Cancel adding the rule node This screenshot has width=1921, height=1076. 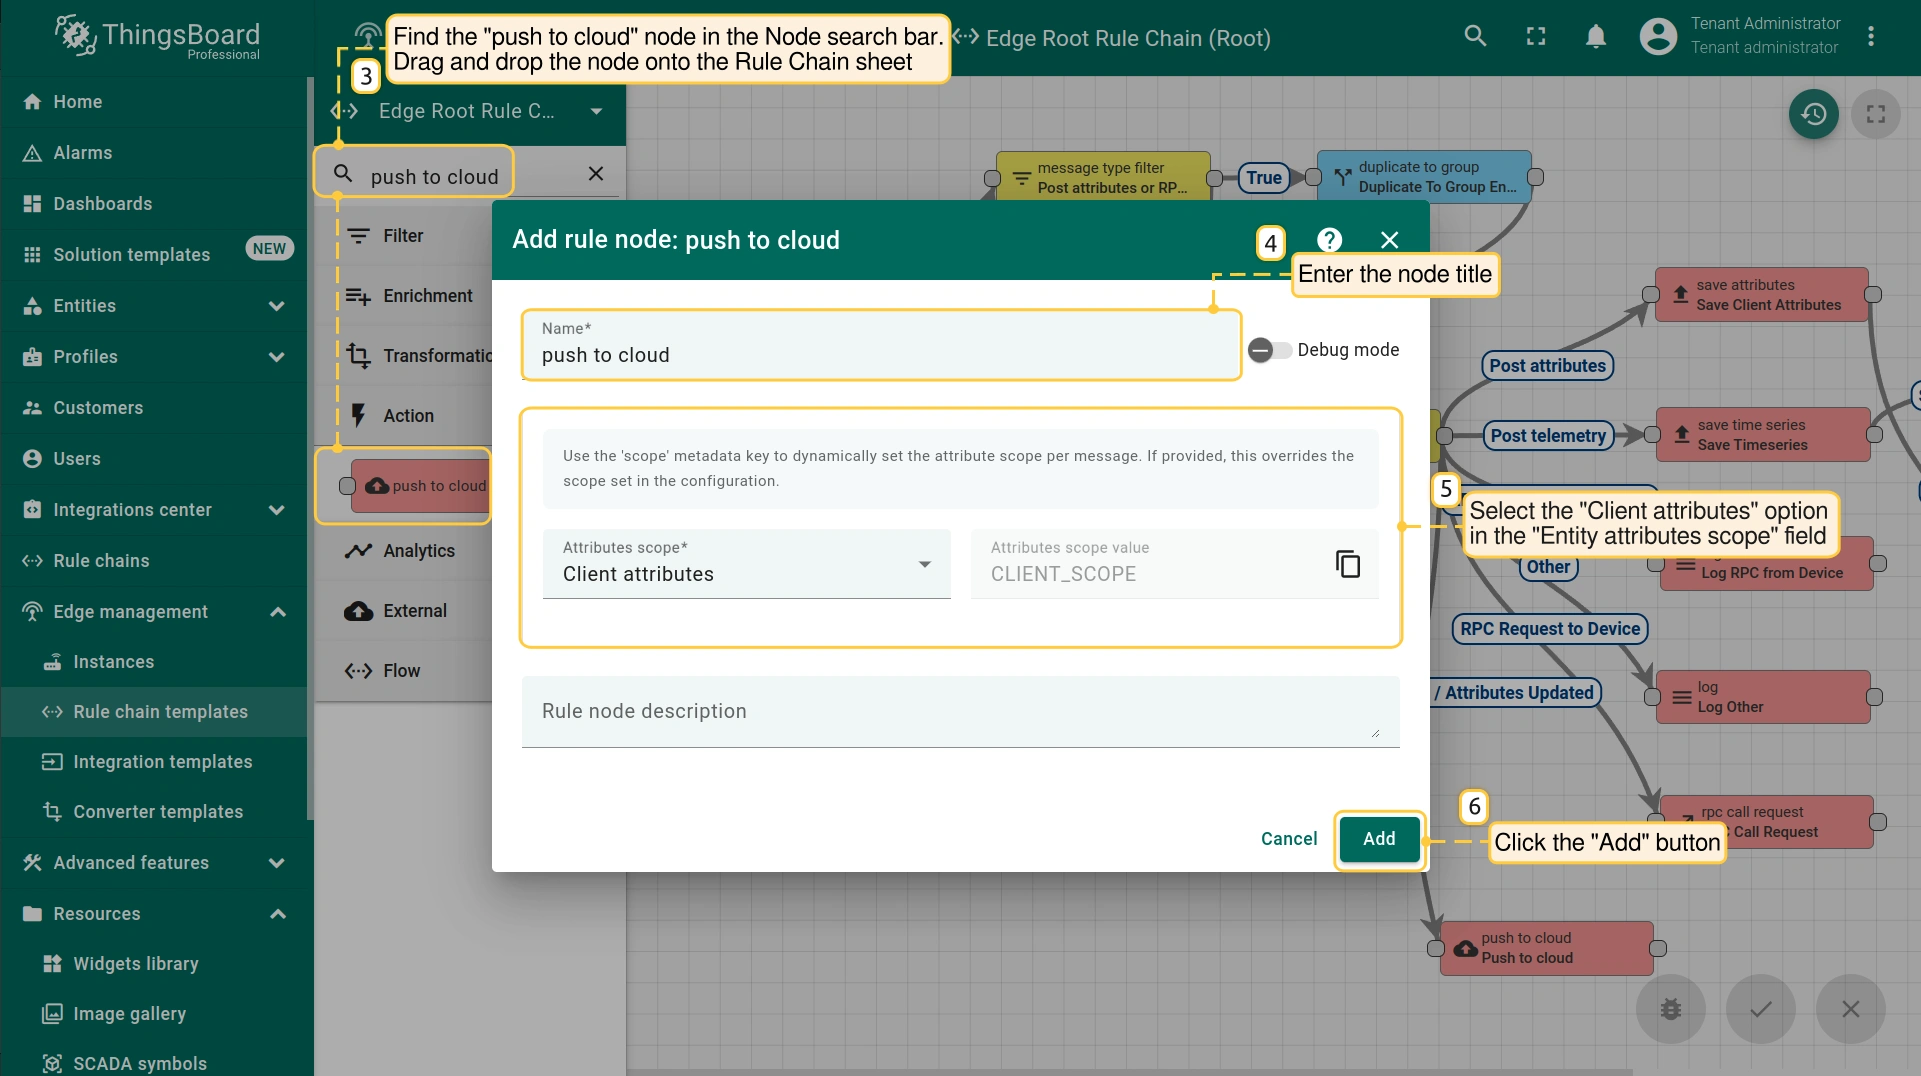coord(1288,839)
